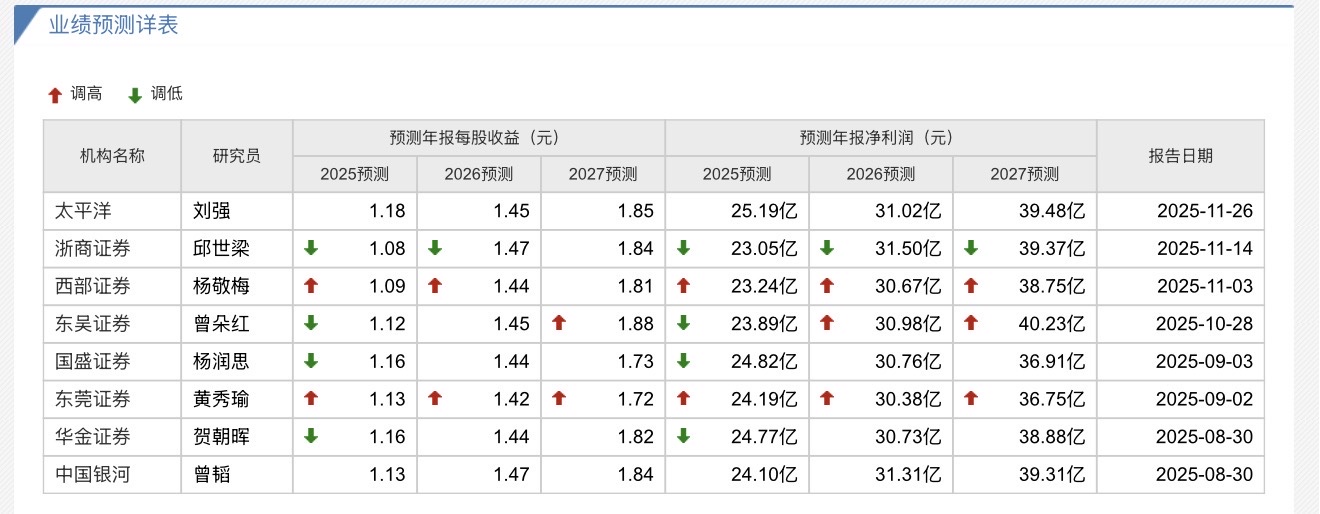This screenshot has height=514, width=1320.
Task: Click the red 调高 legend arrow icon
Action: (56, 95)
